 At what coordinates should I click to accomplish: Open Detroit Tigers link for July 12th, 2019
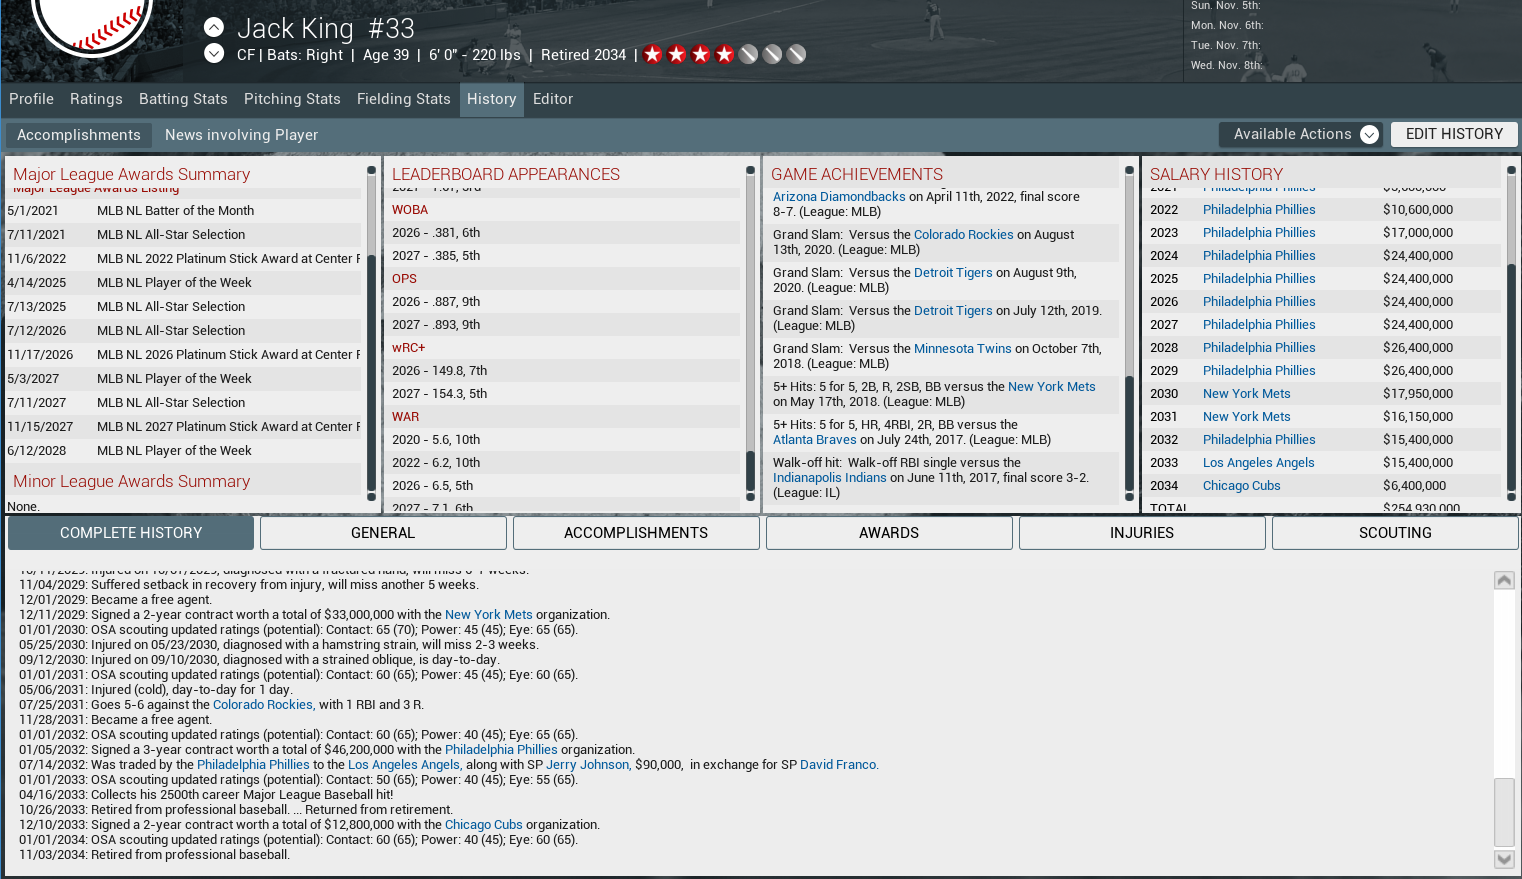point(953,311)
